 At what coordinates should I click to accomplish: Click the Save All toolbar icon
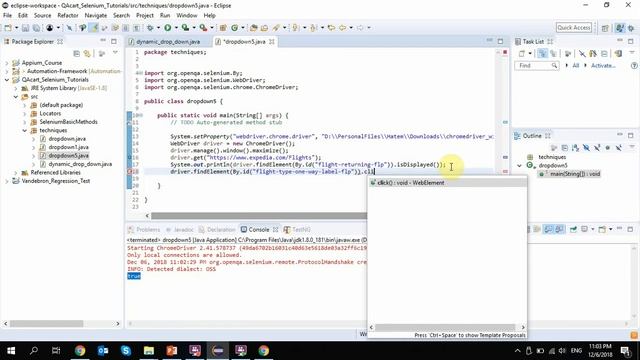pos(36,28)
